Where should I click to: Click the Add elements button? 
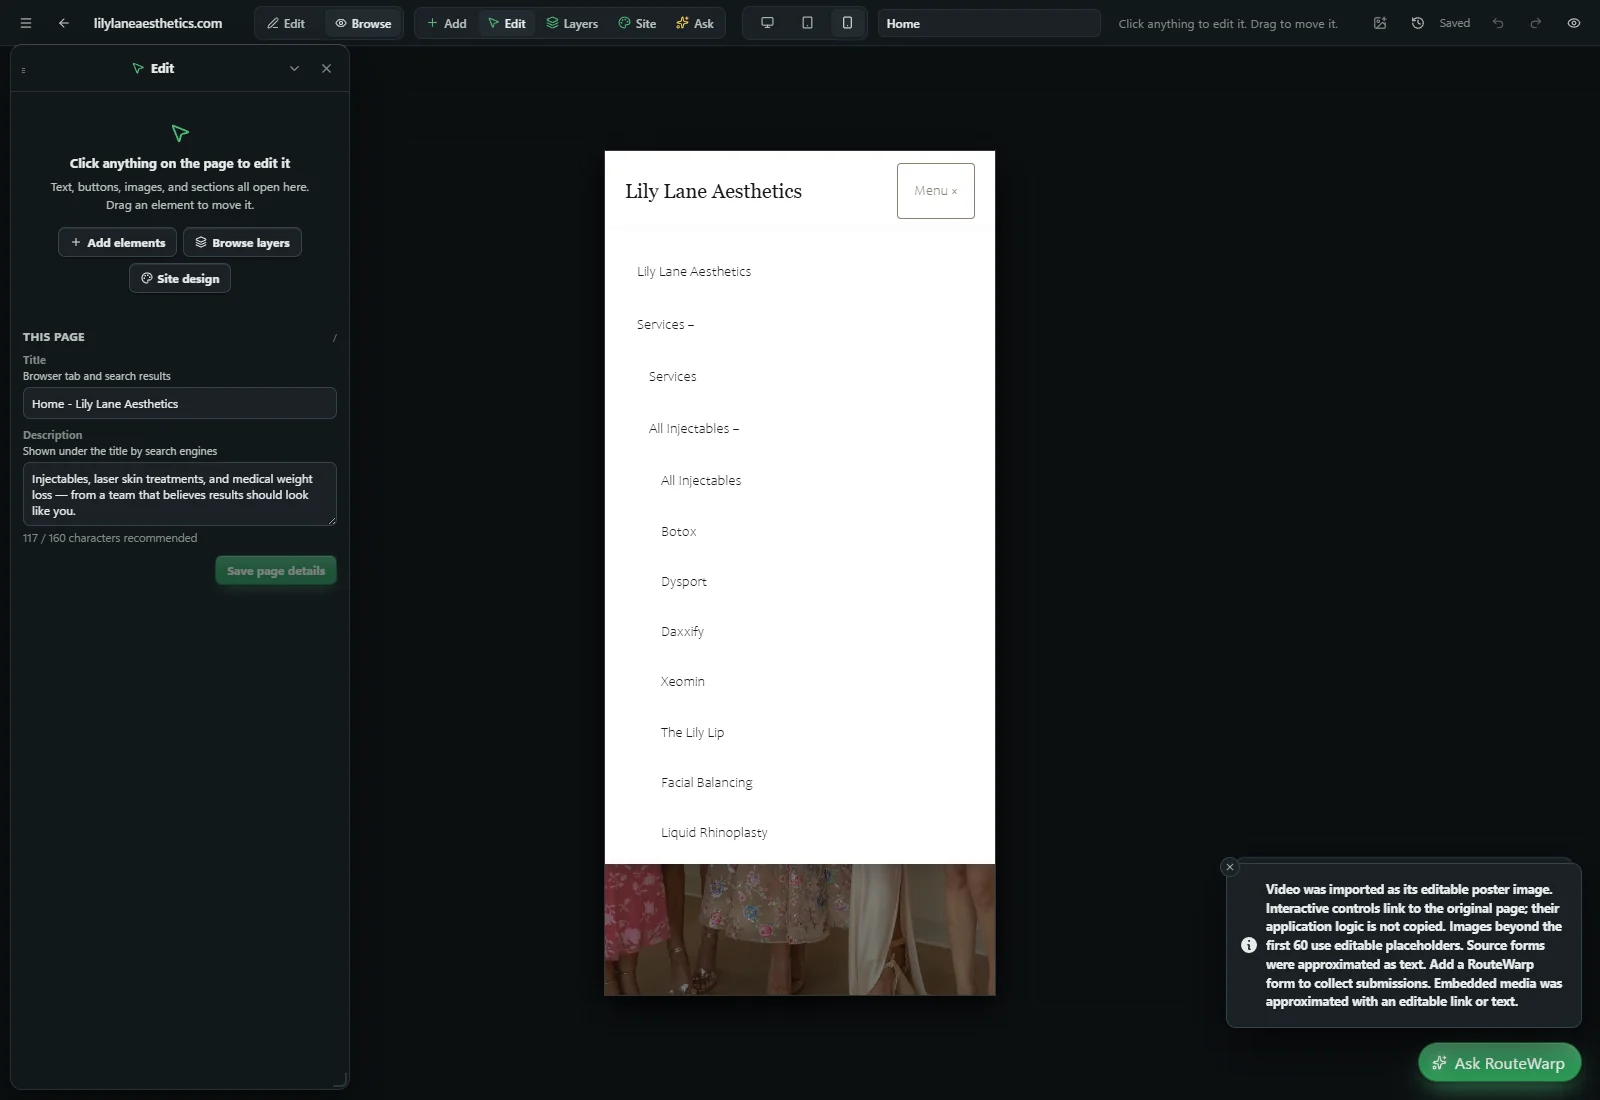click(118, 242)
